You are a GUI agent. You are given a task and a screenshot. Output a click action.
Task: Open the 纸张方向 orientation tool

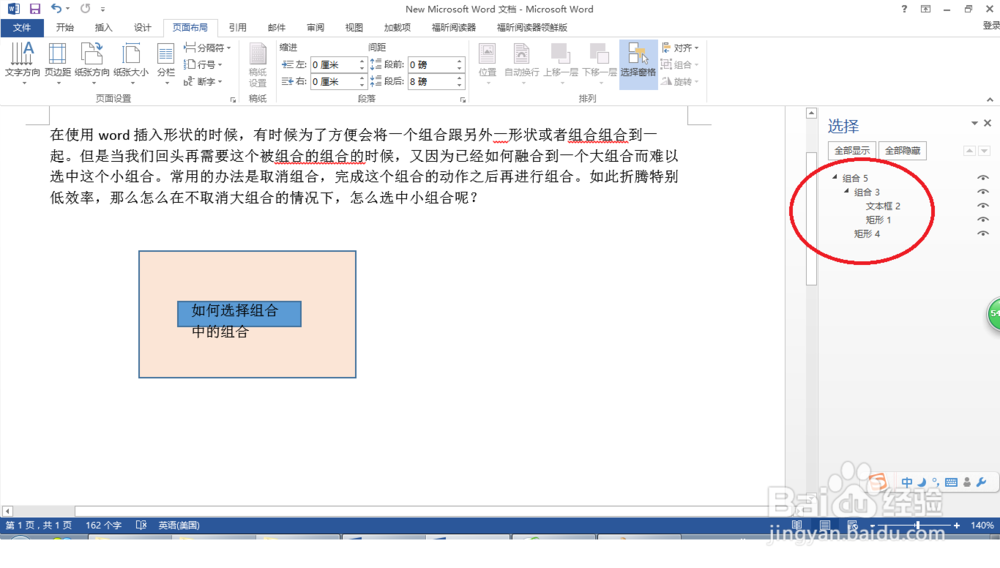pos(92,64)
